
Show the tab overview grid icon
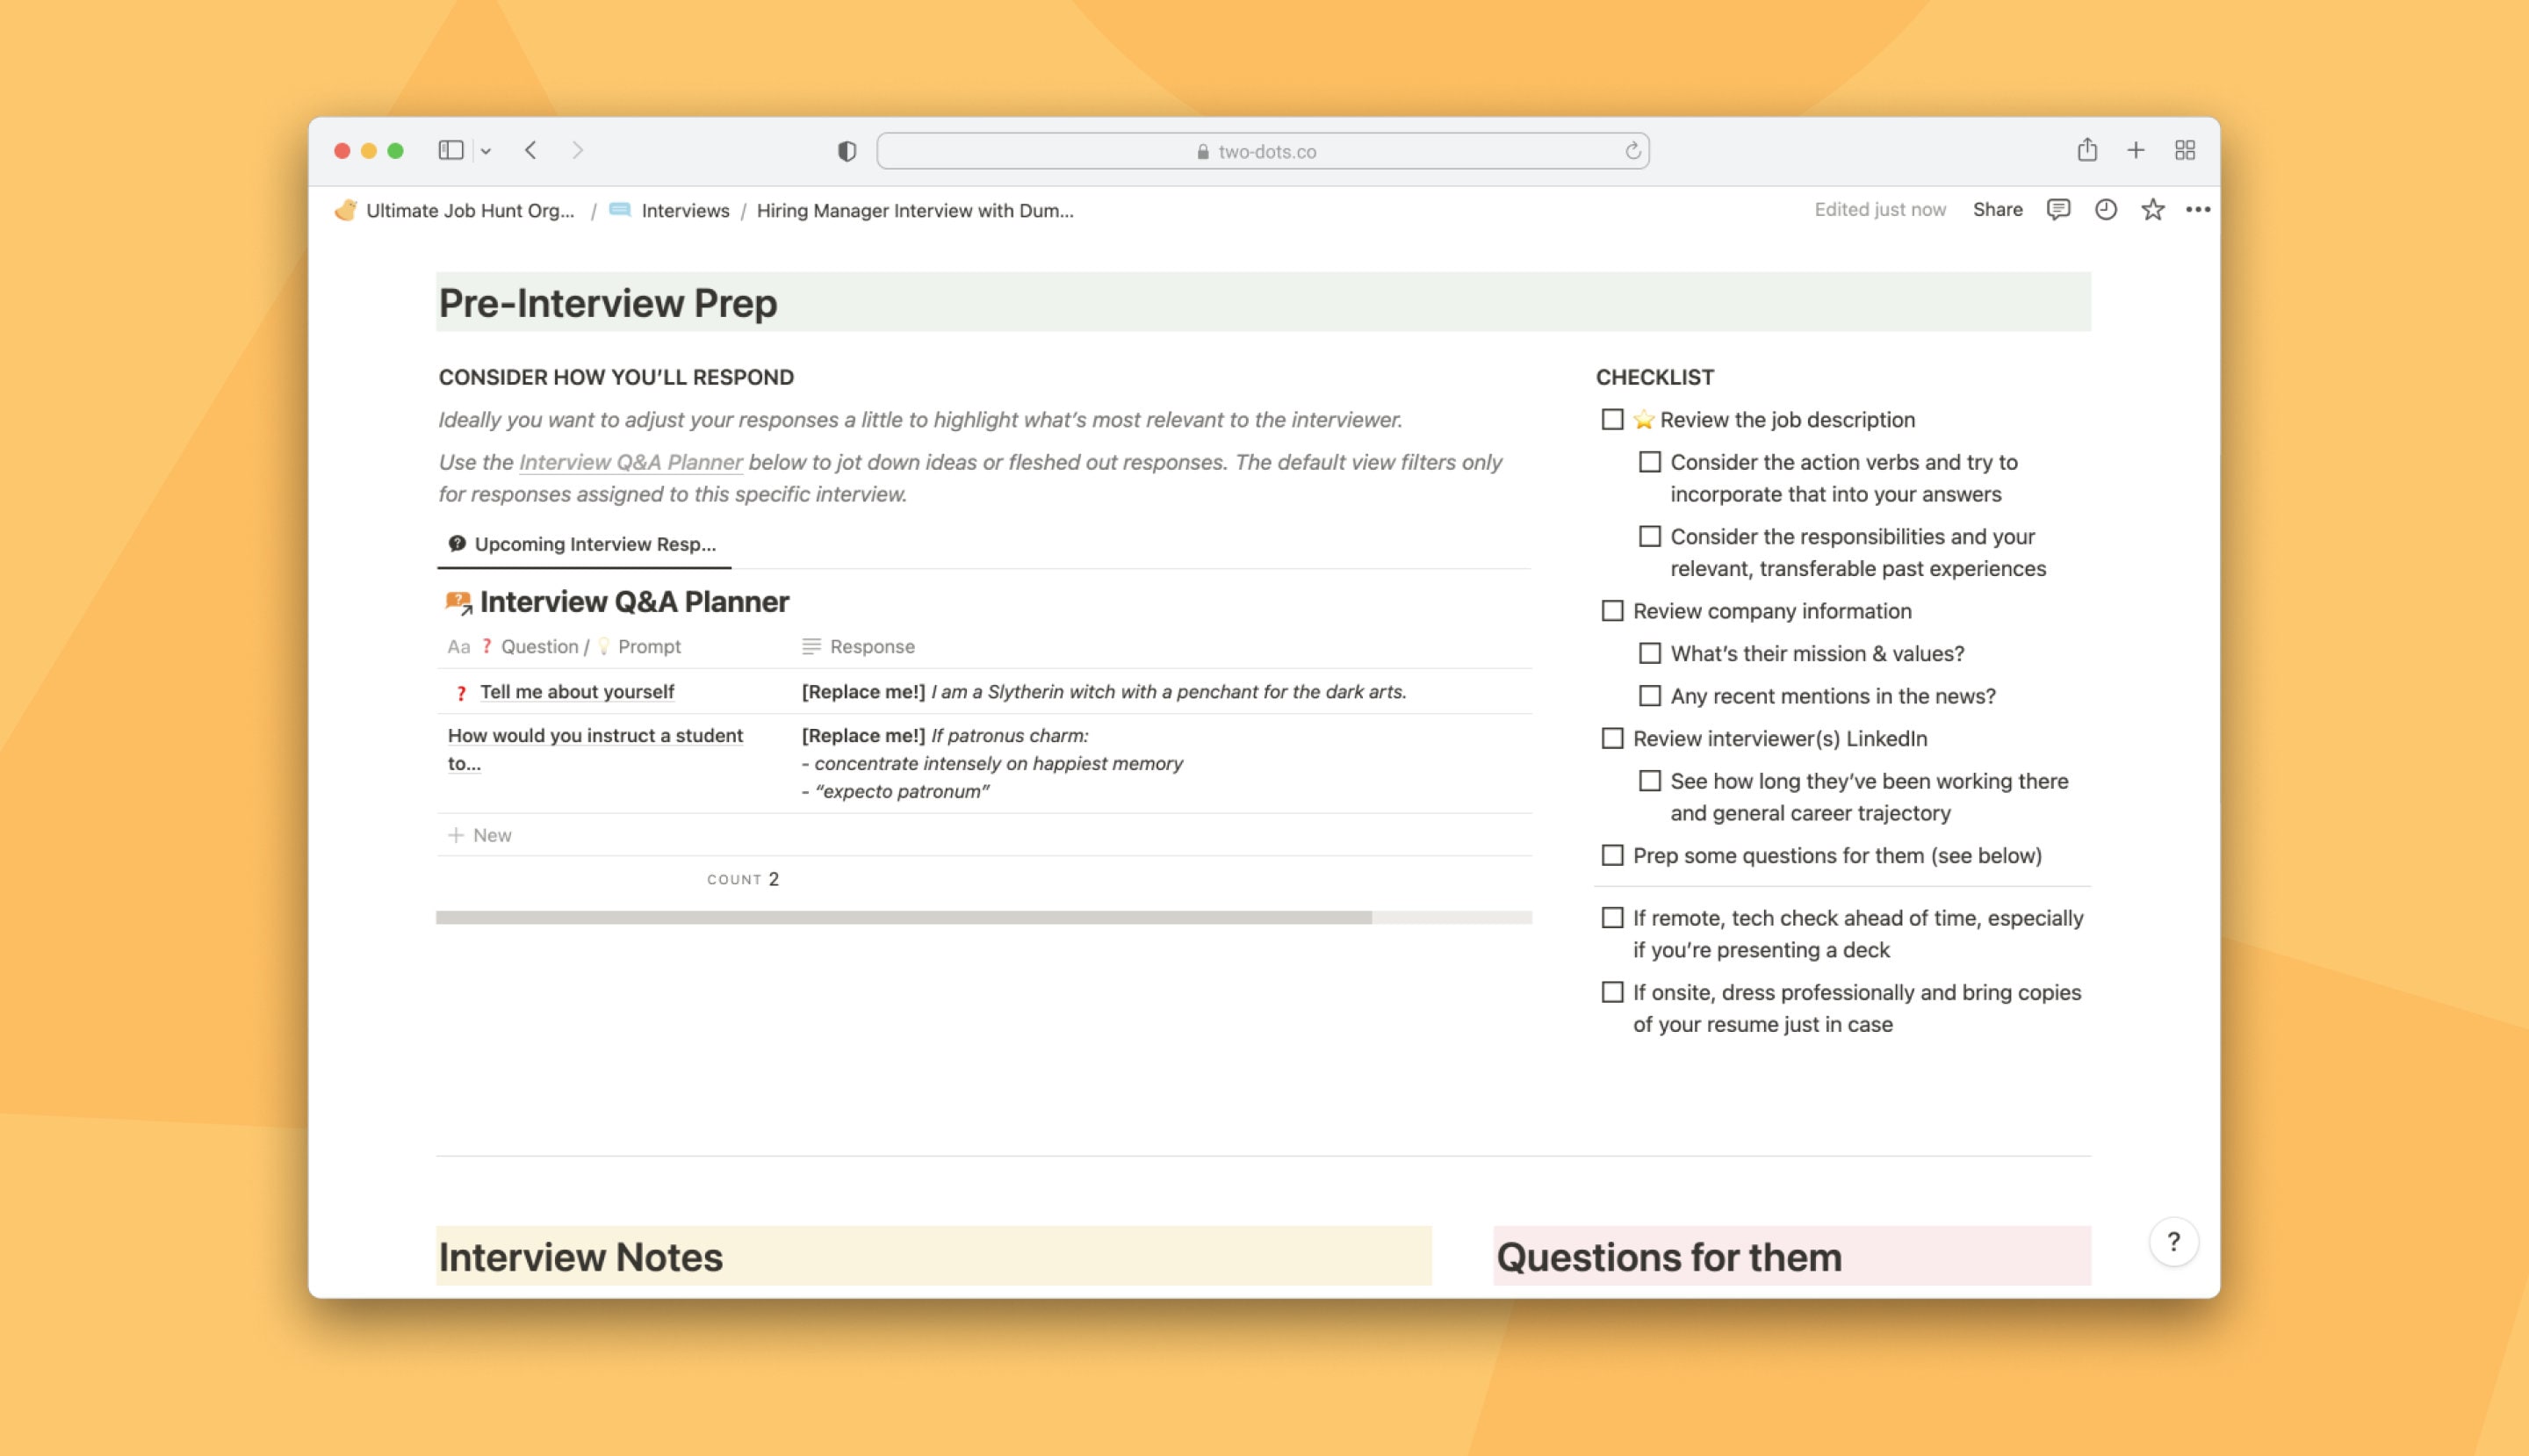2185,150
